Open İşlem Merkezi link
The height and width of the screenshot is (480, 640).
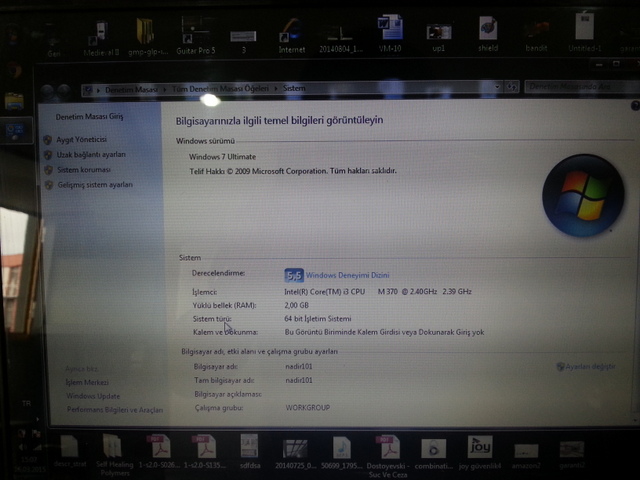tap(87, 382)
